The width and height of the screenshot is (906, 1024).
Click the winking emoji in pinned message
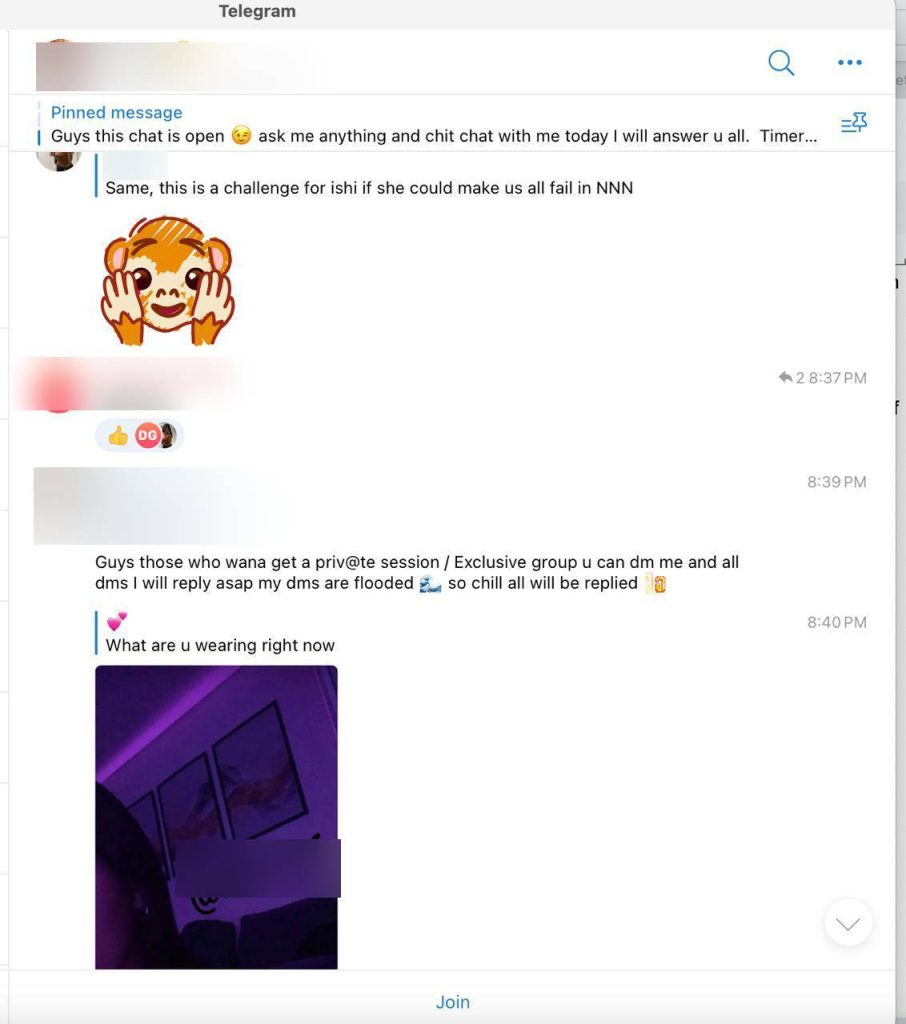(241, 136)
